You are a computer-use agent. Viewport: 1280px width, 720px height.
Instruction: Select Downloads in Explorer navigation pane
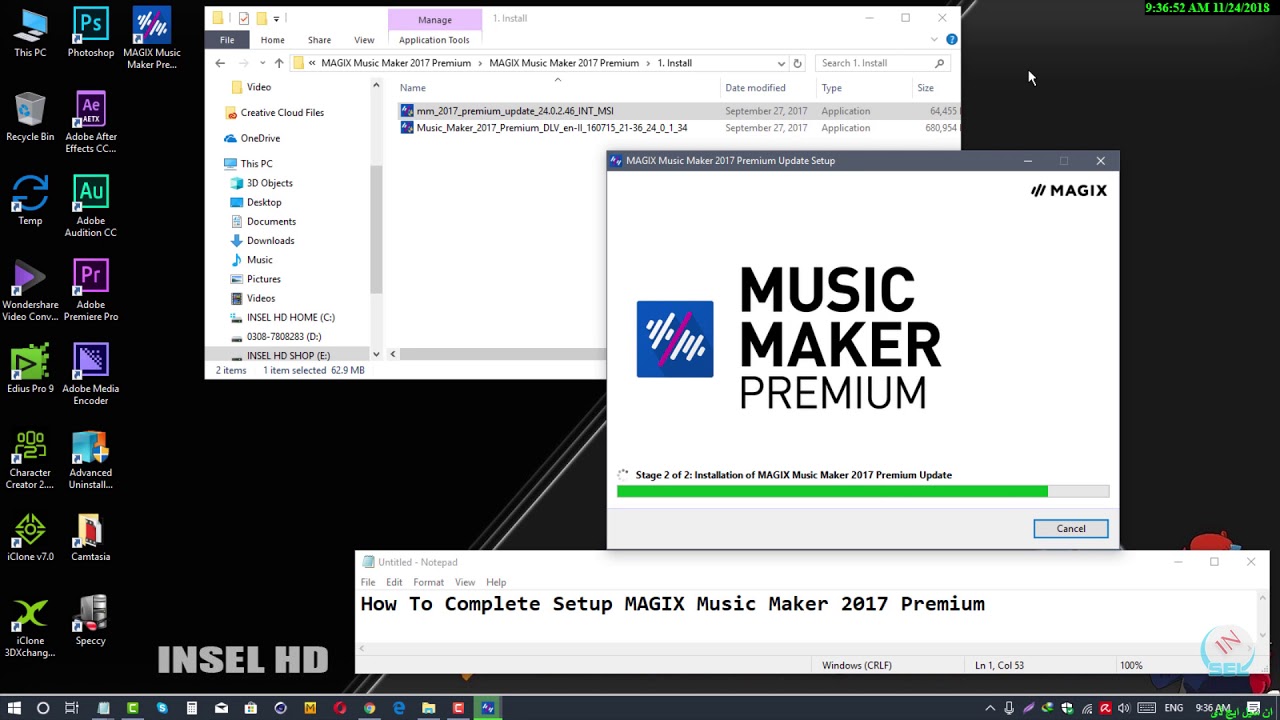[270, 240]
